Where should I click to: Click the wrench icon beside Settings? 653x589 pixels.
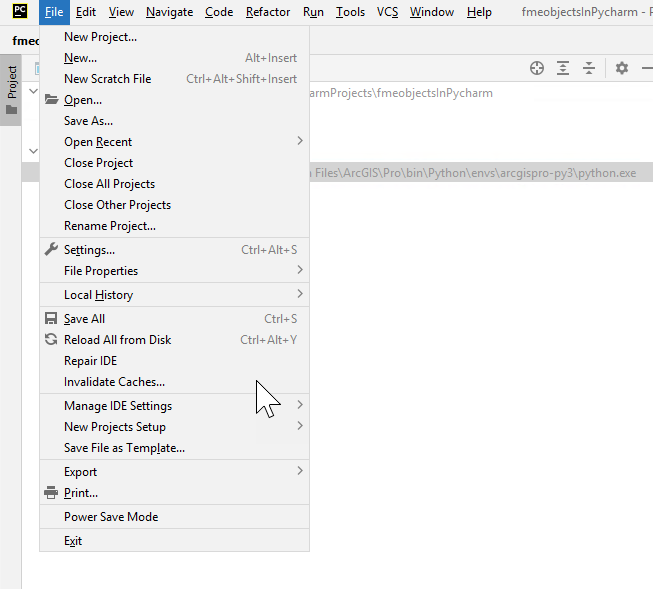point(52,250)
